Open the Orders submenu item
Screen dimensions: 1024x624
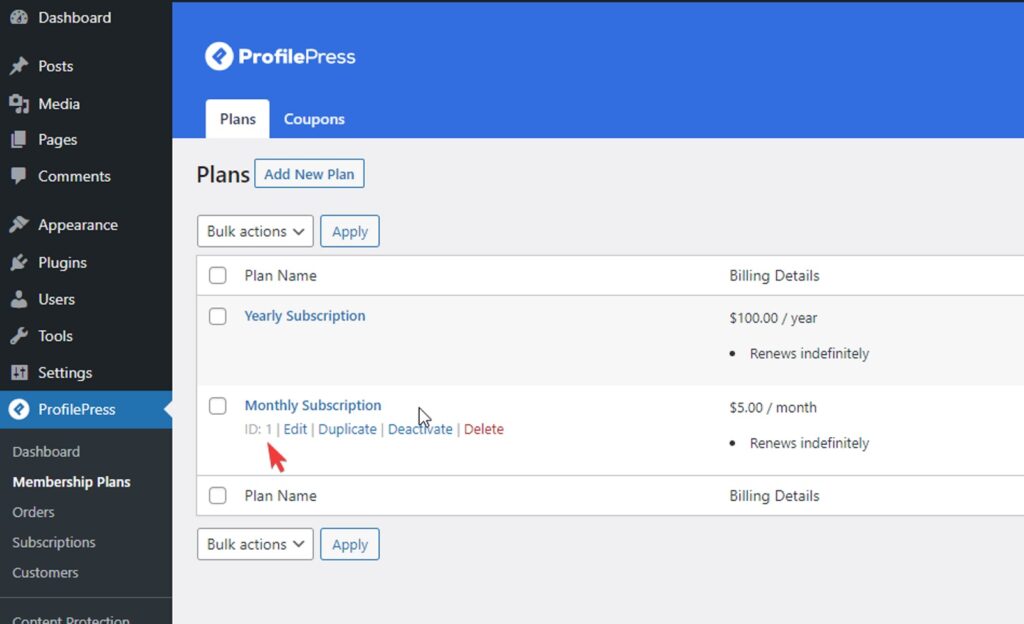(x=33, y=512)
